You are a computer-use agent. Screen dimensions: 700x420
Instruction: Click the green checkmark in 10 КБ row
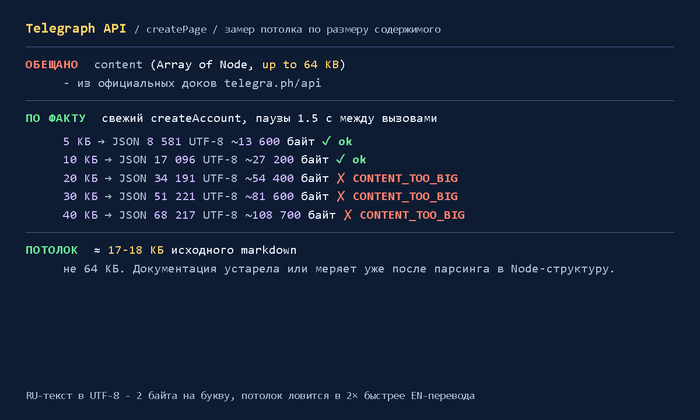[341, 159]
